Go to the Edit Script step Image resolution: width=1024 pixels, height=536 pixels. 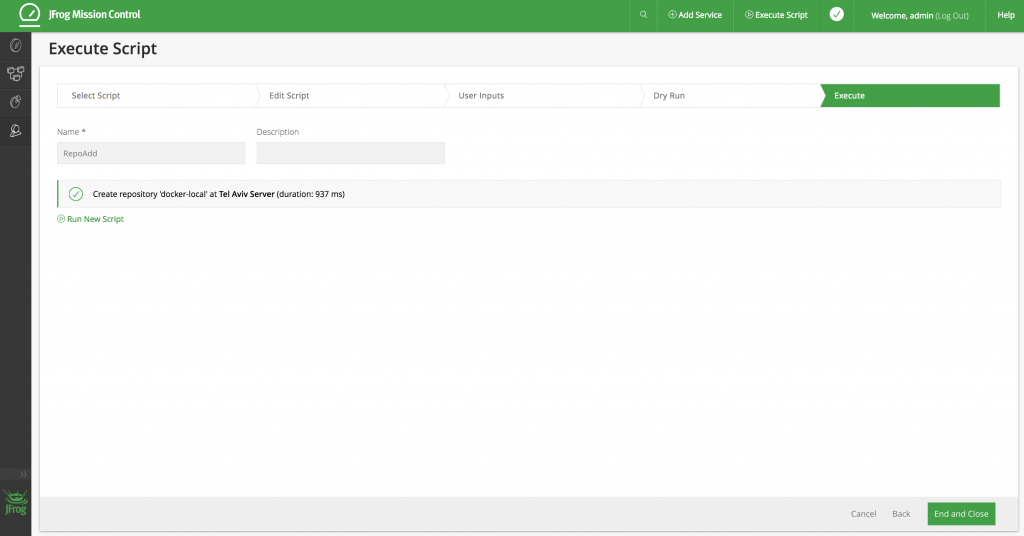(x=351, y=95)
